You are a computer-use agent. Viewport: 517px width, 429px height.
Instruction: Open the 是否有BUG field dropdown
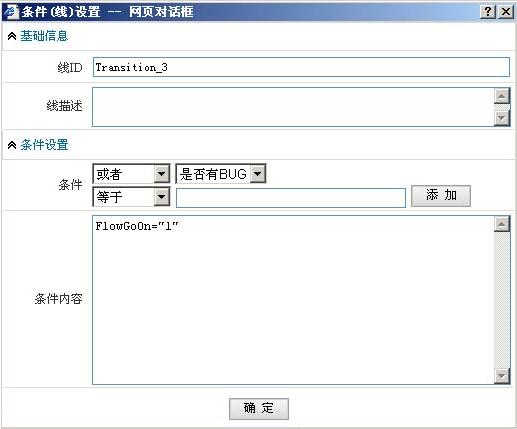[x=221, y=174]
